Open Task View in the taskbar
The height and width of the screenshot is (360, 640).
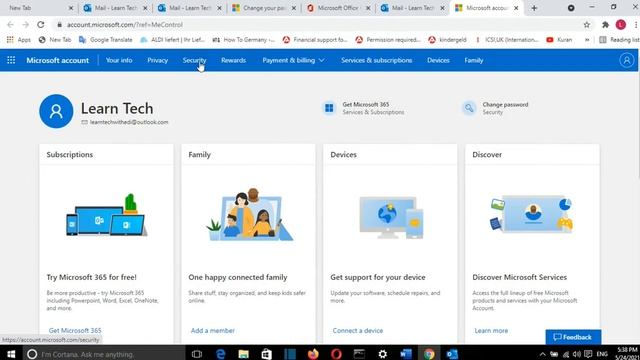click(x=197, y=354)
